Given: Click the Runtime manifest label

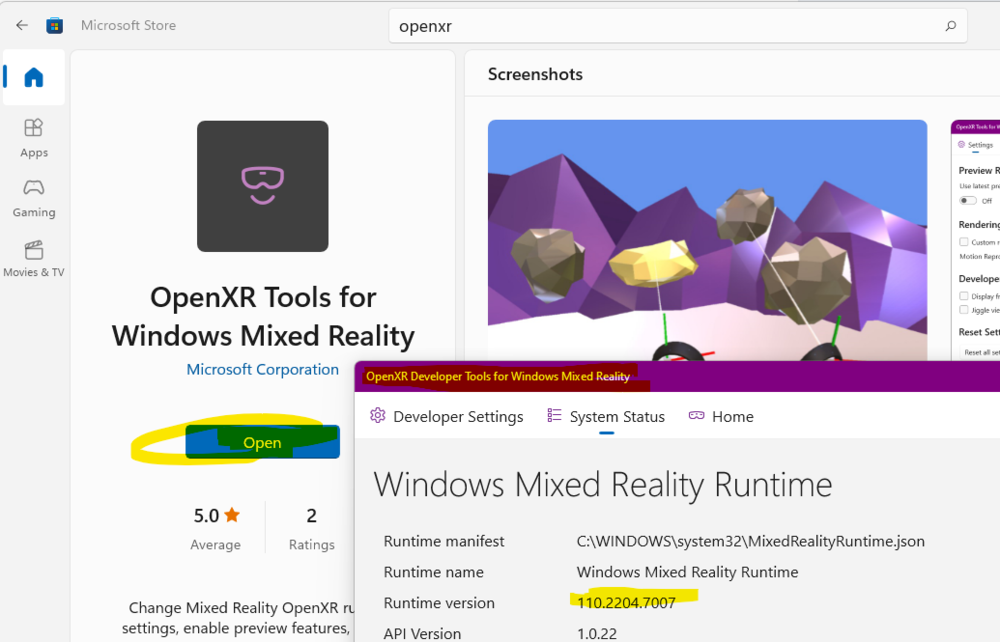Looking at the screenshot, I should (444, 541).
